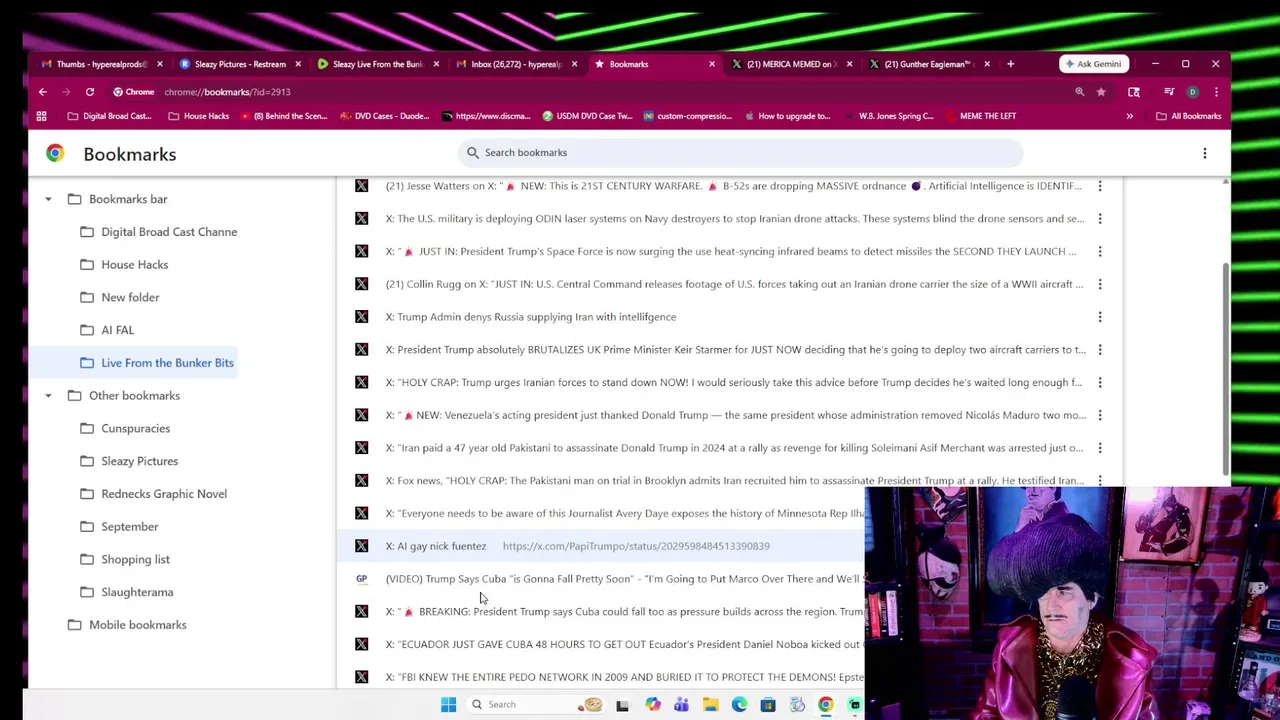Select the Rednecks Graphic Novel folder
Screen dimensions: 1280x720
[x=154, y=494]
